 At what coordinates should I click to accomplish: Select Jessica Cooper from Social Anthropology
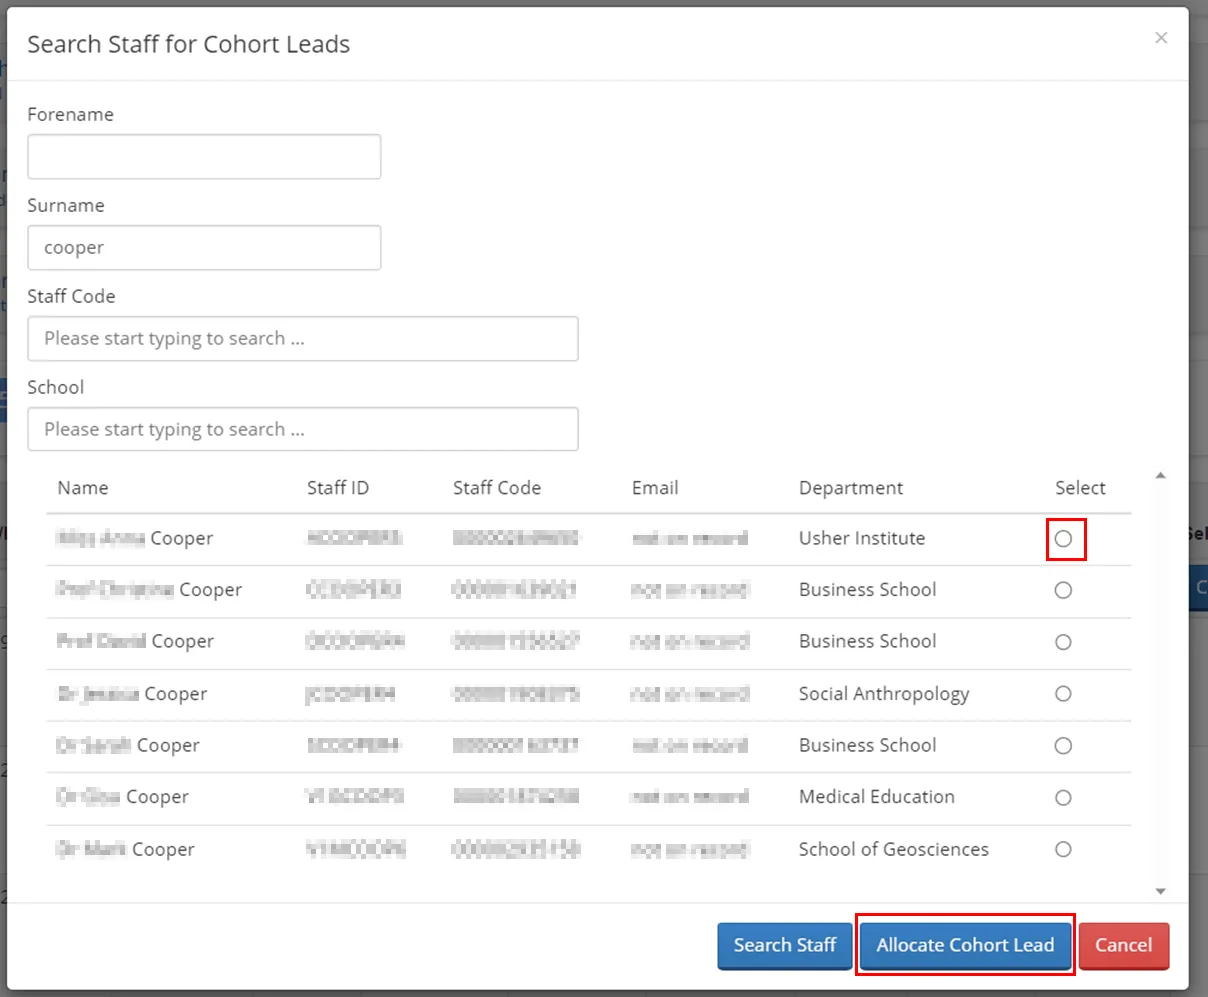(x=1063, y=694)
